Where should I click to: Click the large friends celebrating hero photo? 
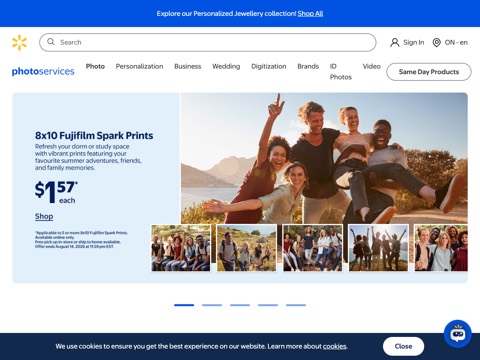coord(324,158)
